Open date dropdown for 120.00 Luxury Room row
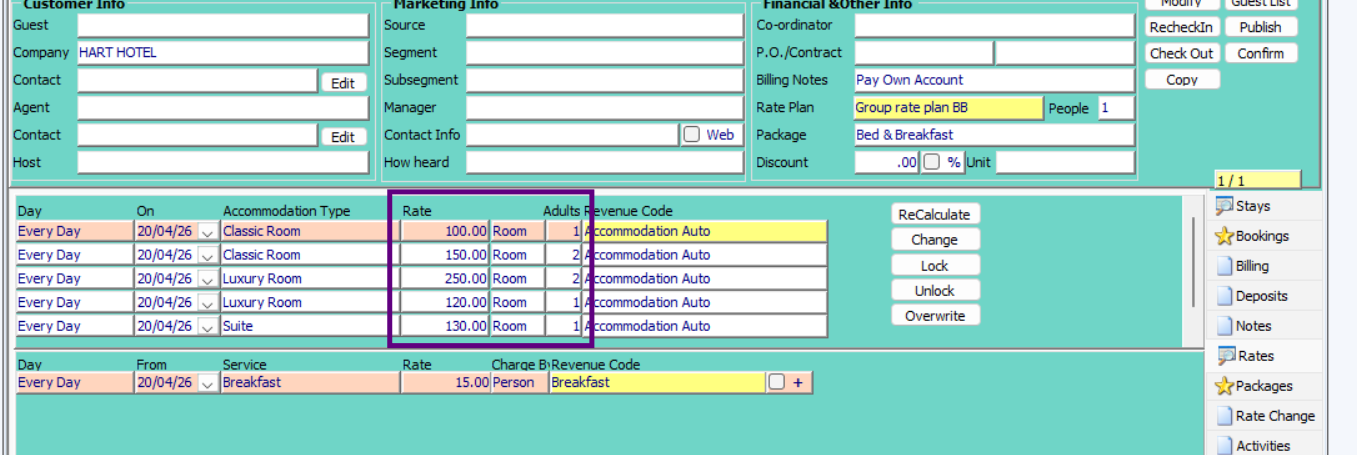 208,302
